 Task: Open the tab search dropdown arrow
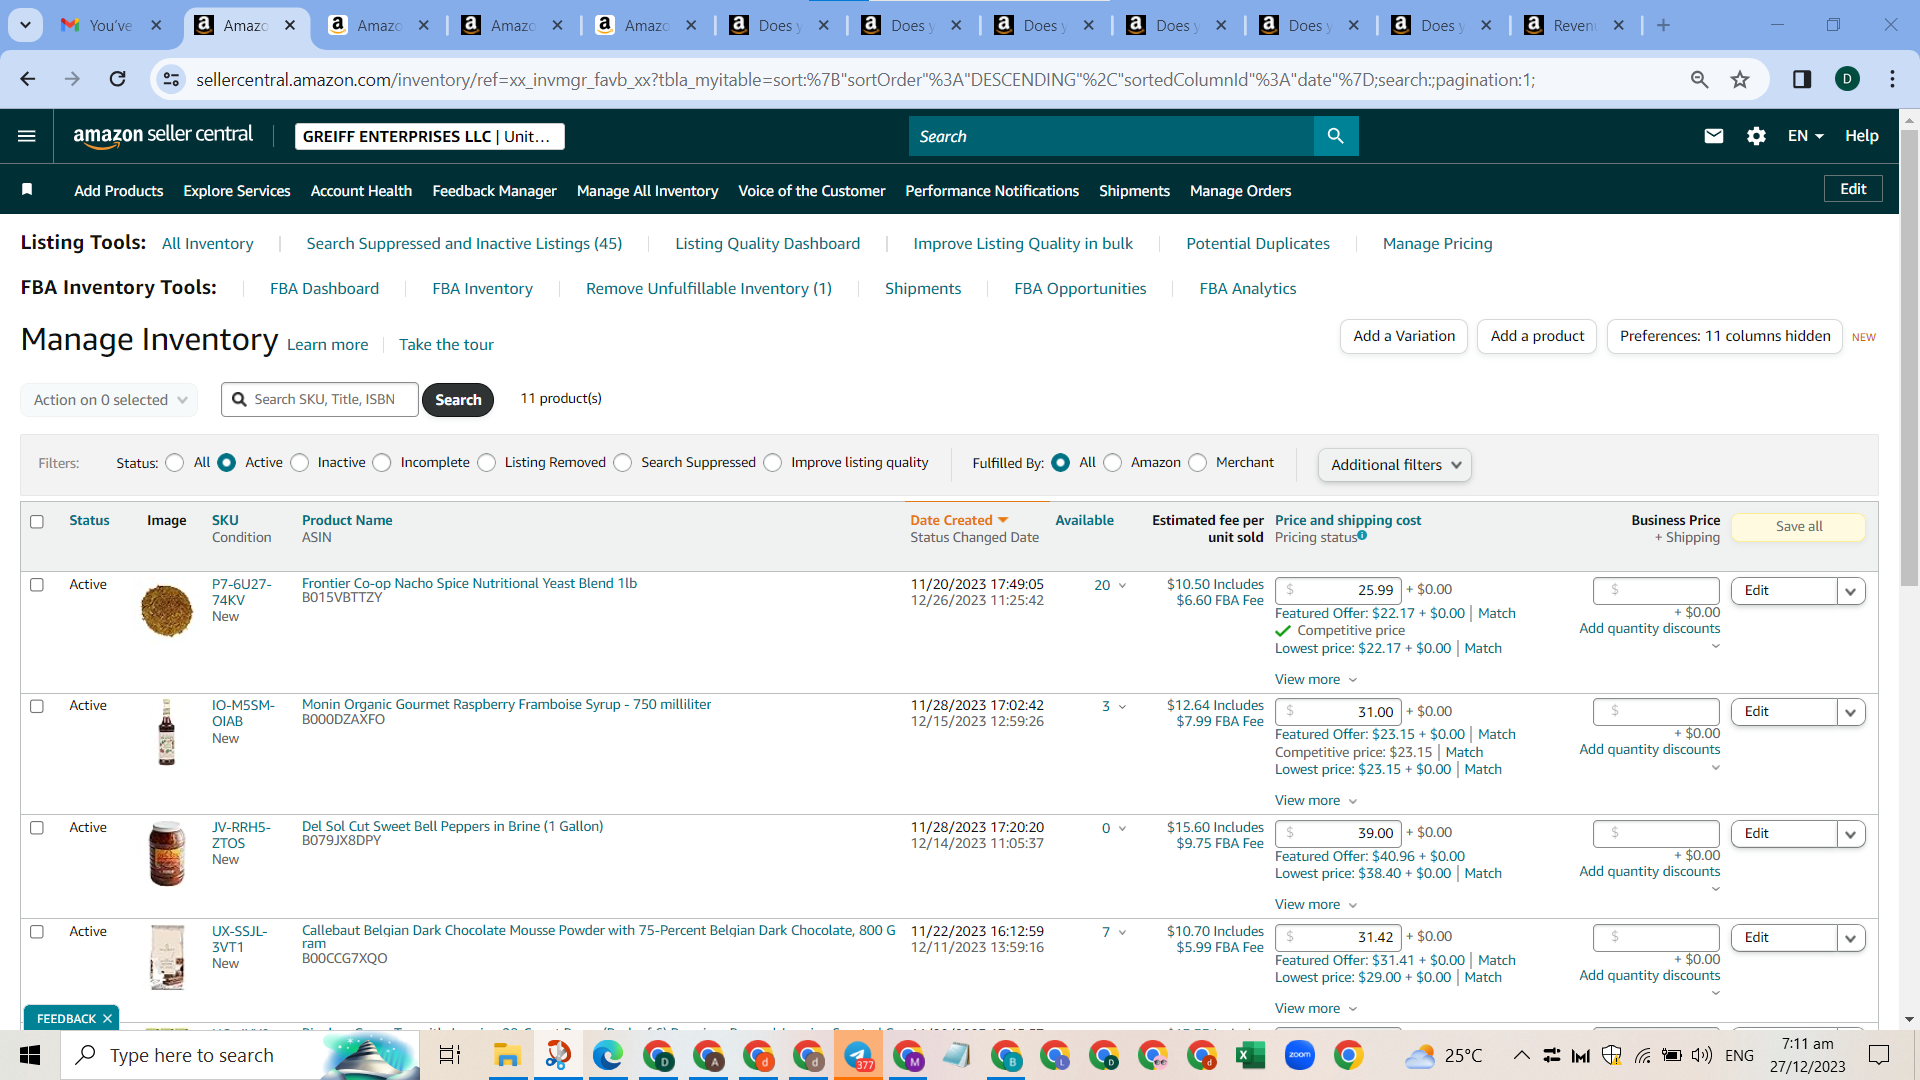[x=25, y=25]
